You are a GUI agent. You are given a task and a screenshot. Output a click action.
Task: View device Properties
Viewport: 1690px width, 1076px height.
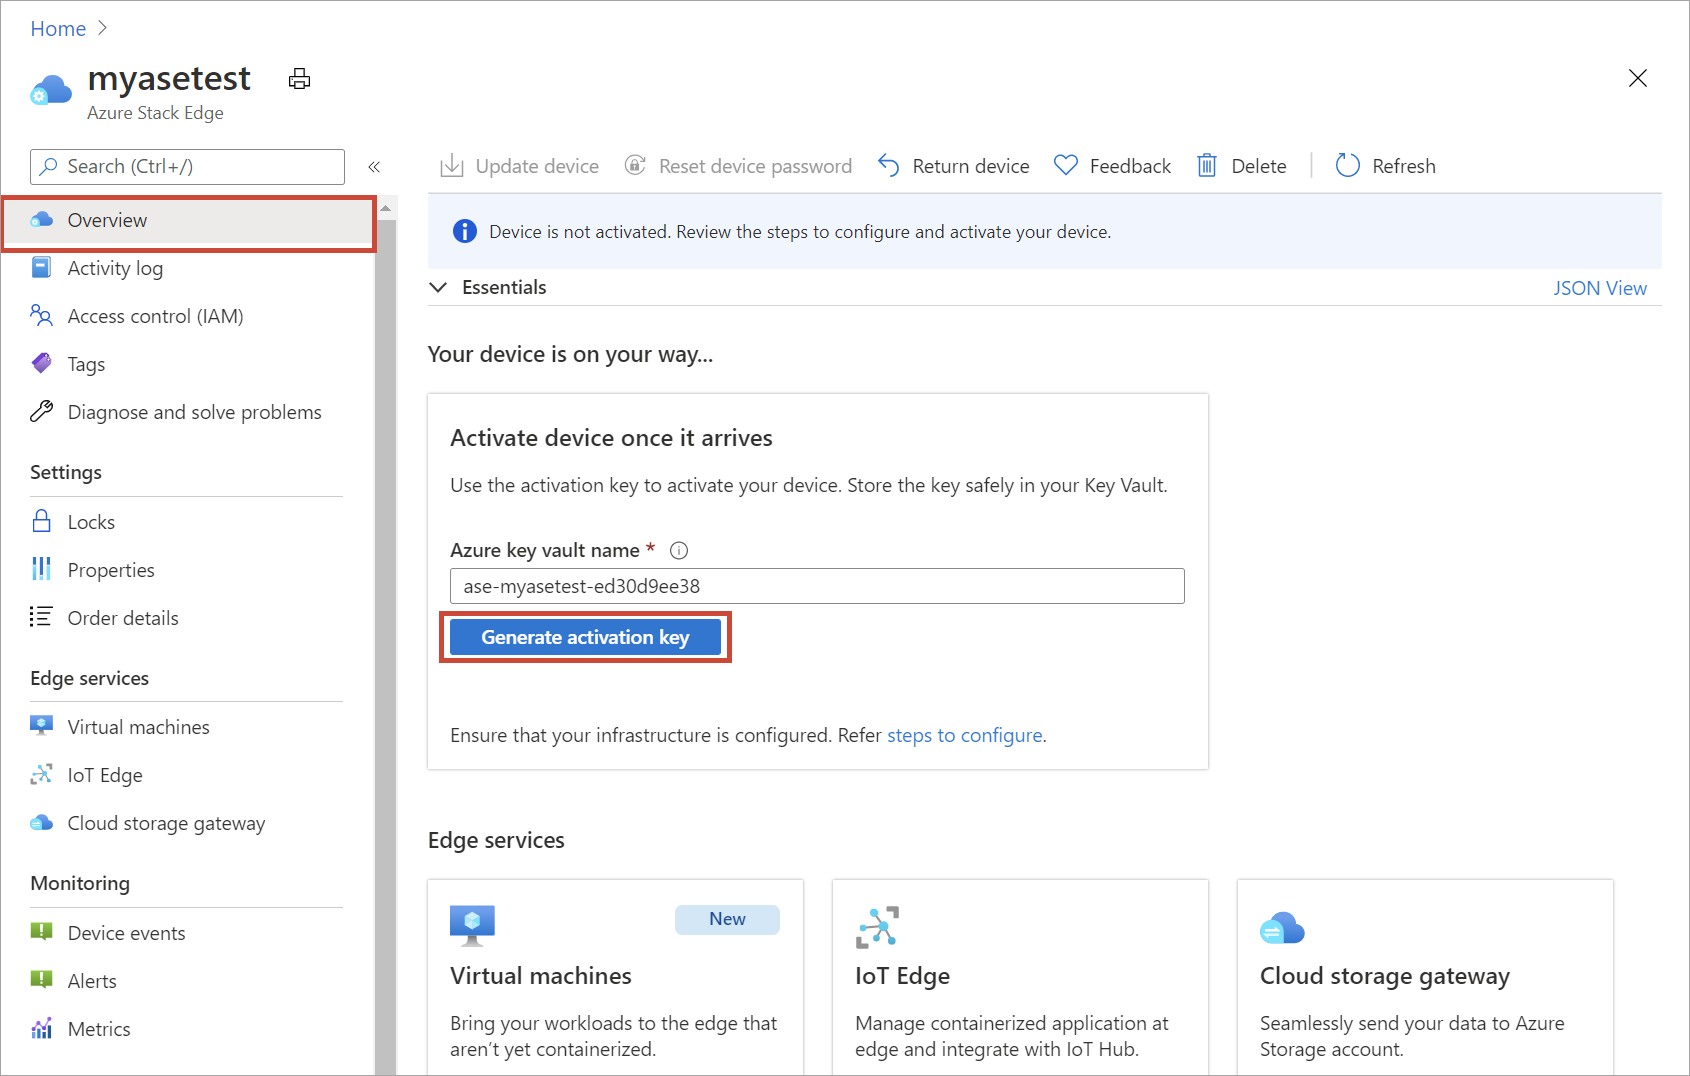click(x=110, y=569)
